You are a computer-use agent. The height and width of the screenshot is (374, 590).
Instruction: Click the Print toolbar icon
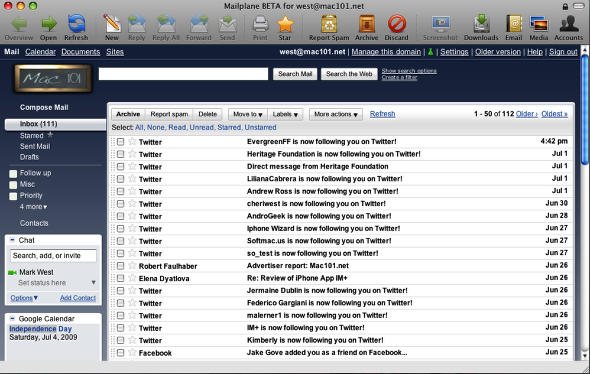[260, 24]
